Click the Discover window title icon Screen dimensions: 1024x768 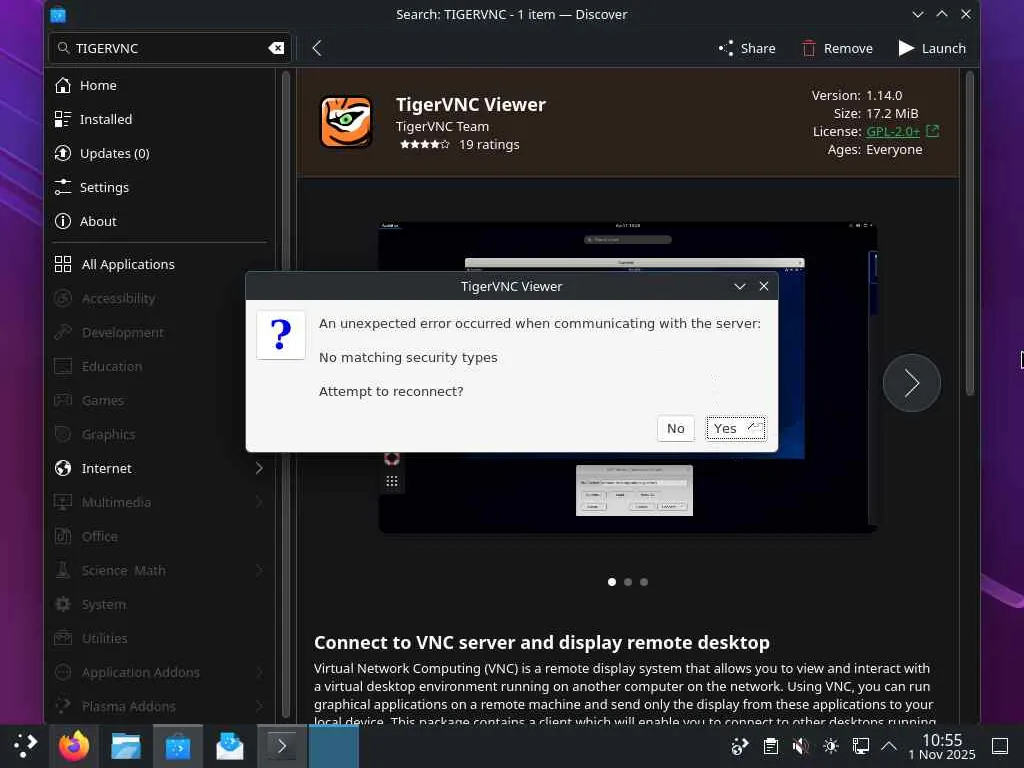(58, 14)
